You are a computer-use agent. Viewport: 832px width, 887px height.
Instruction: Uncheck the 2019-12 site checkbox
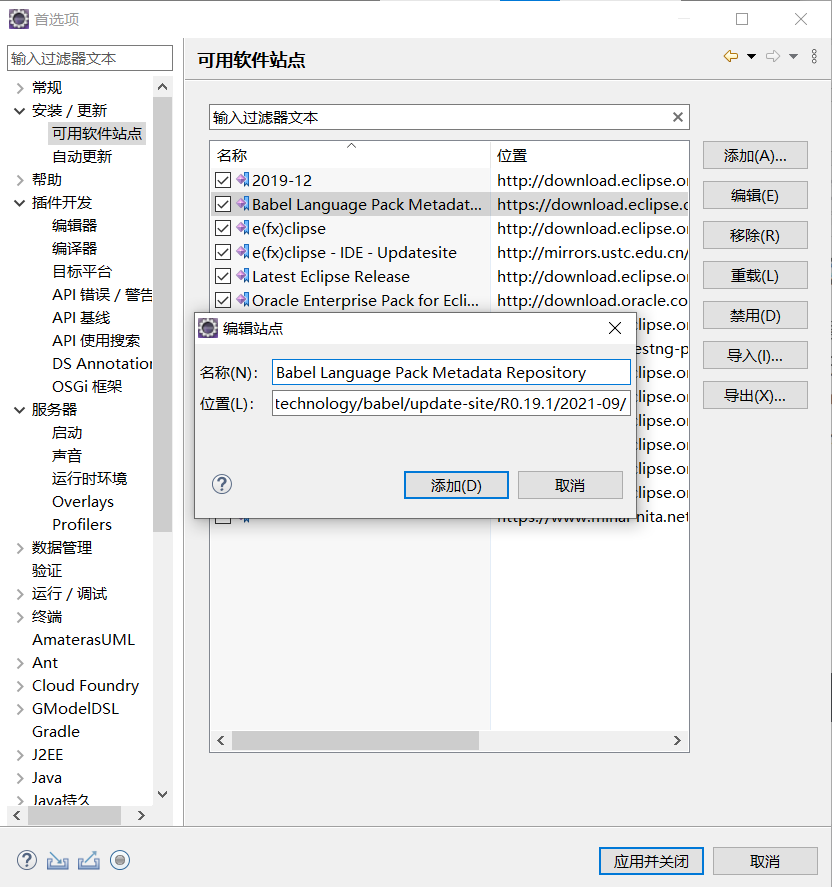(x=223, y=180)
